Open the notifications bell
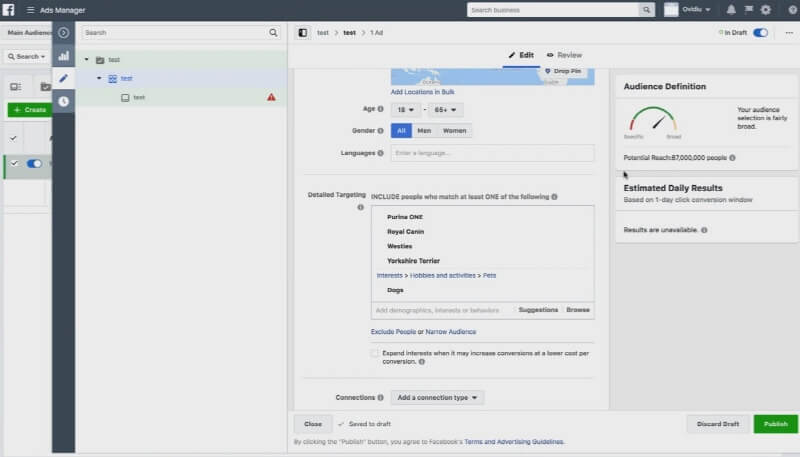 (x=731, y=10)
